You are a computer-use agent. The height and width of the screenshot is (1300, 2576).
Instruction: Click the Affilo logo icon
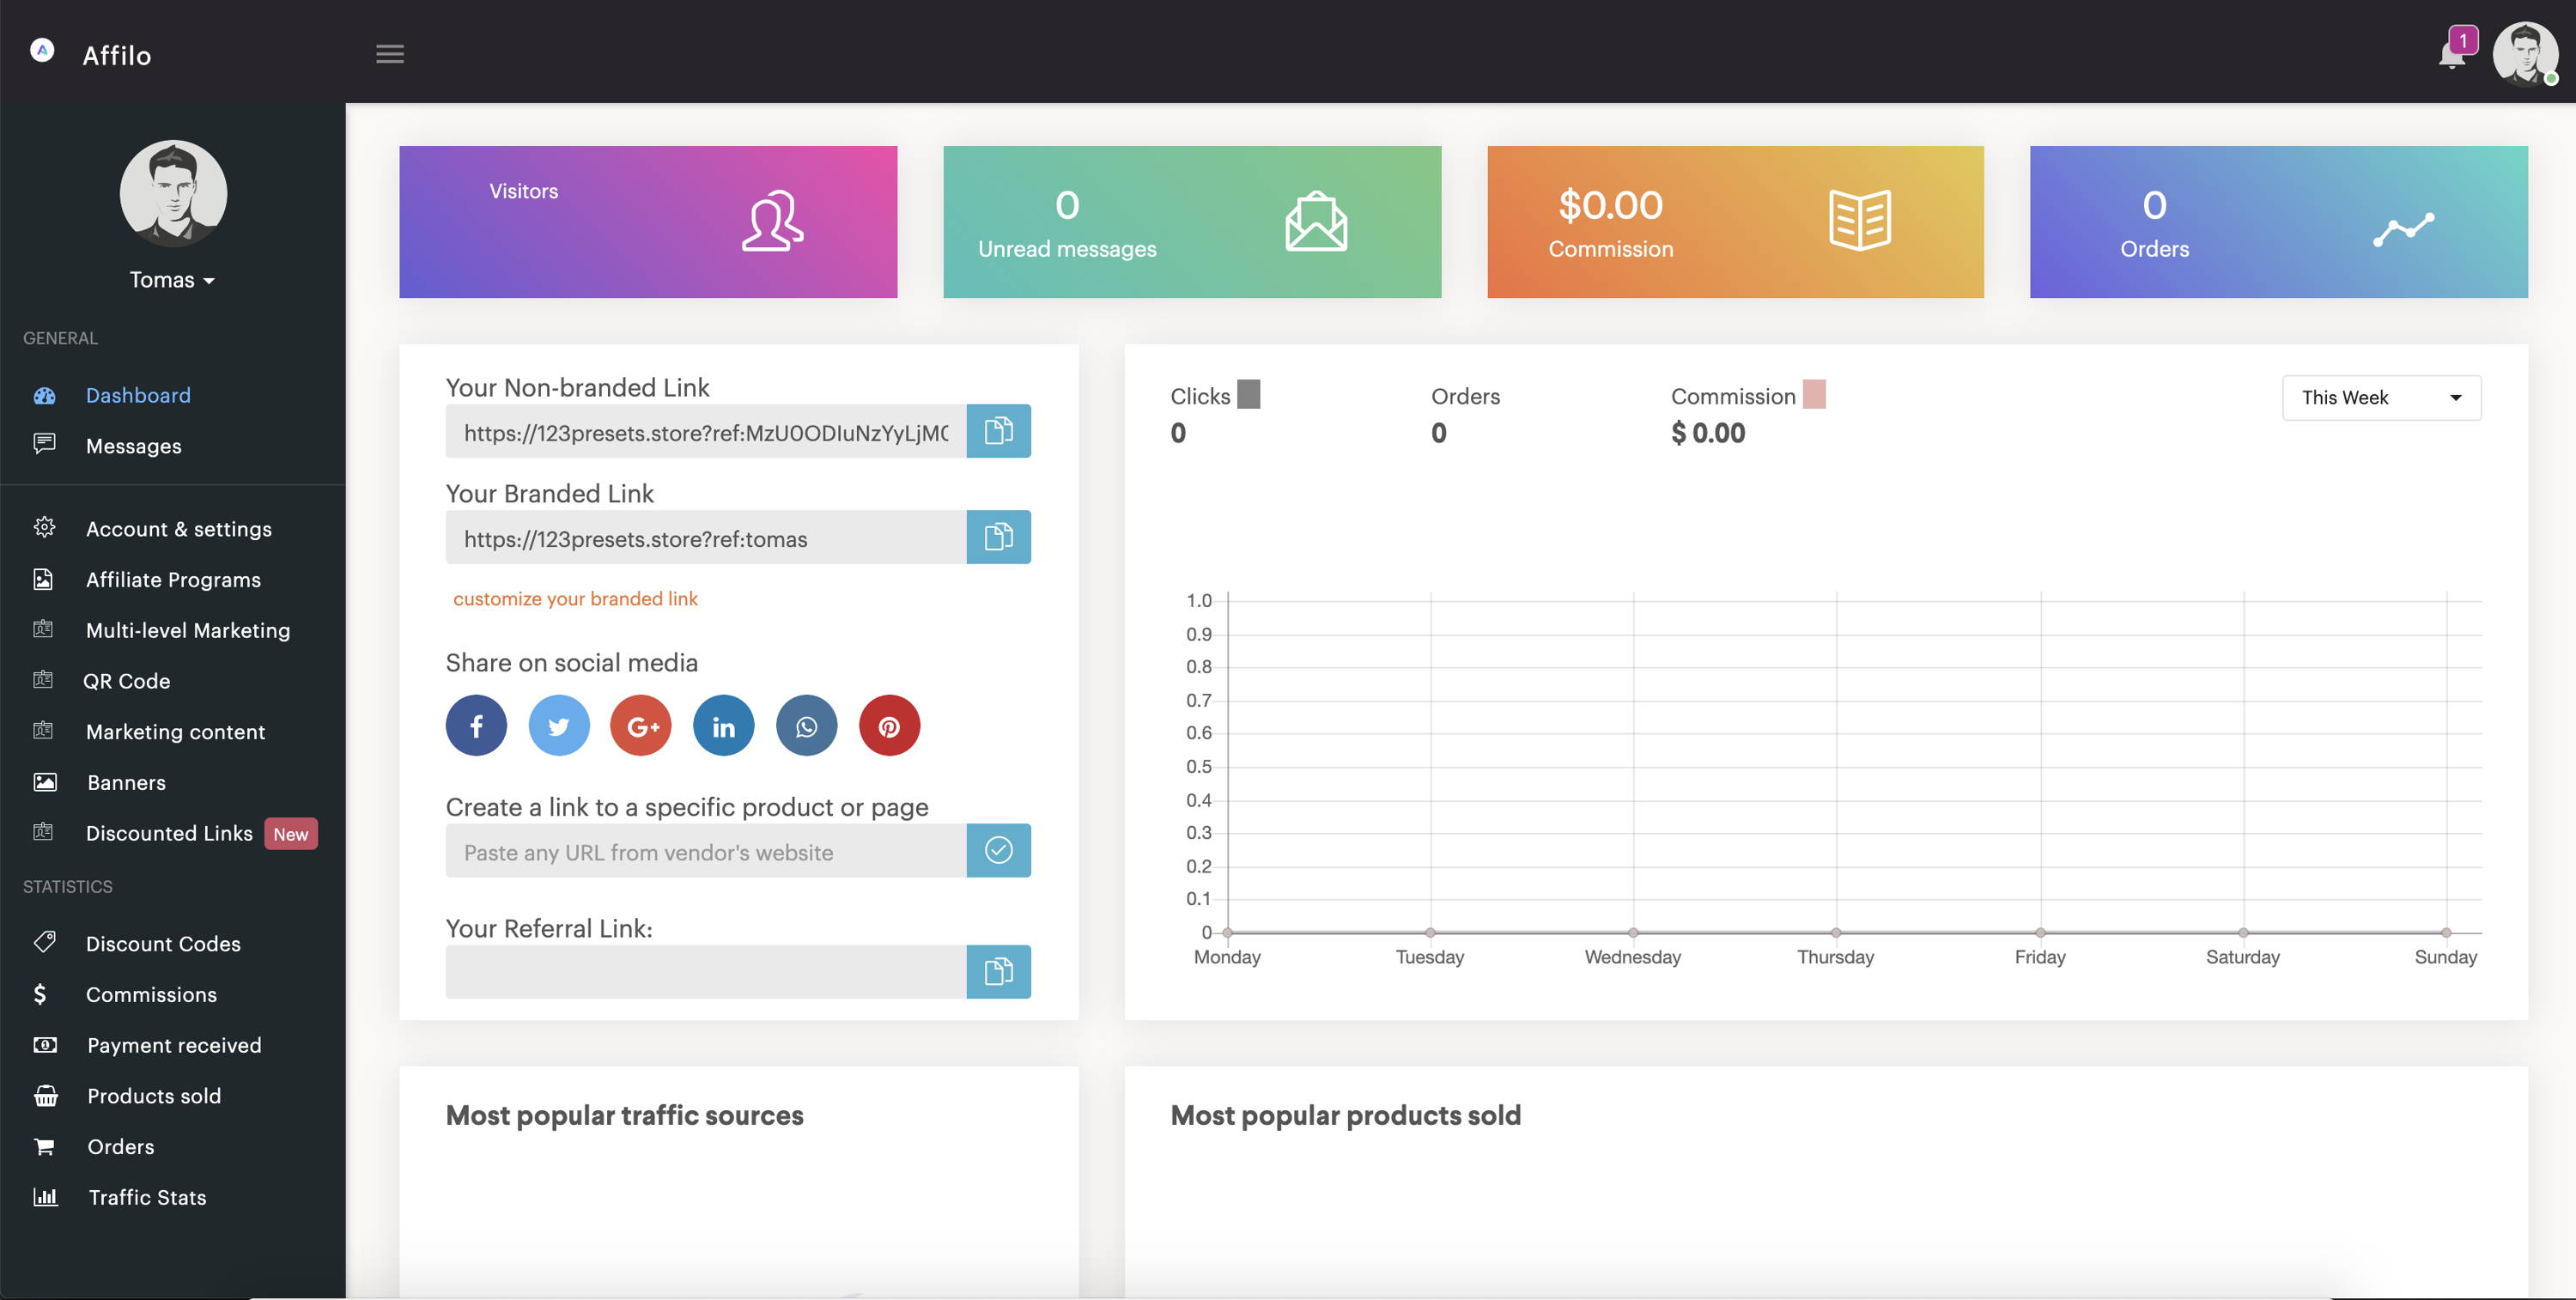click(x=42, y=50)
